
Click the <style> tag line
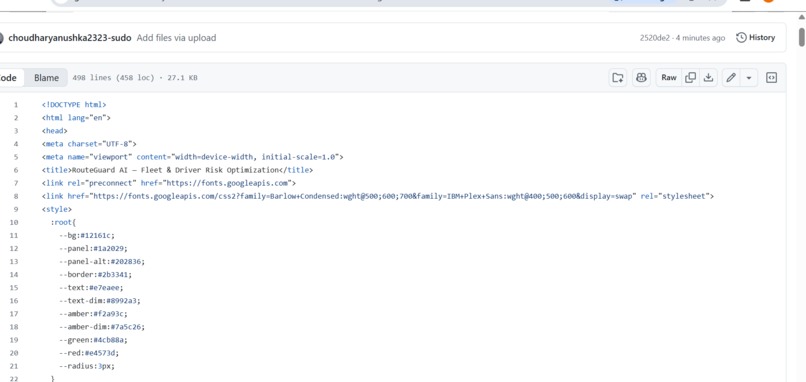click(57, 209)
